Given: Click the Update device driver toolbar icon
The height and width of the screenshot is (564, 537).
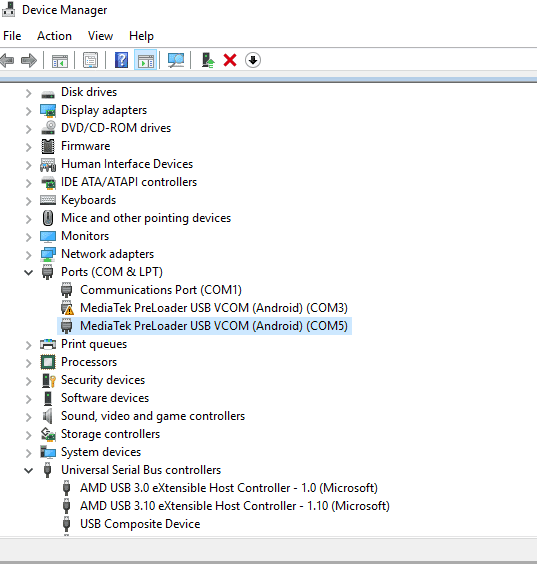Looking at the screenshot, I should 208,60.
